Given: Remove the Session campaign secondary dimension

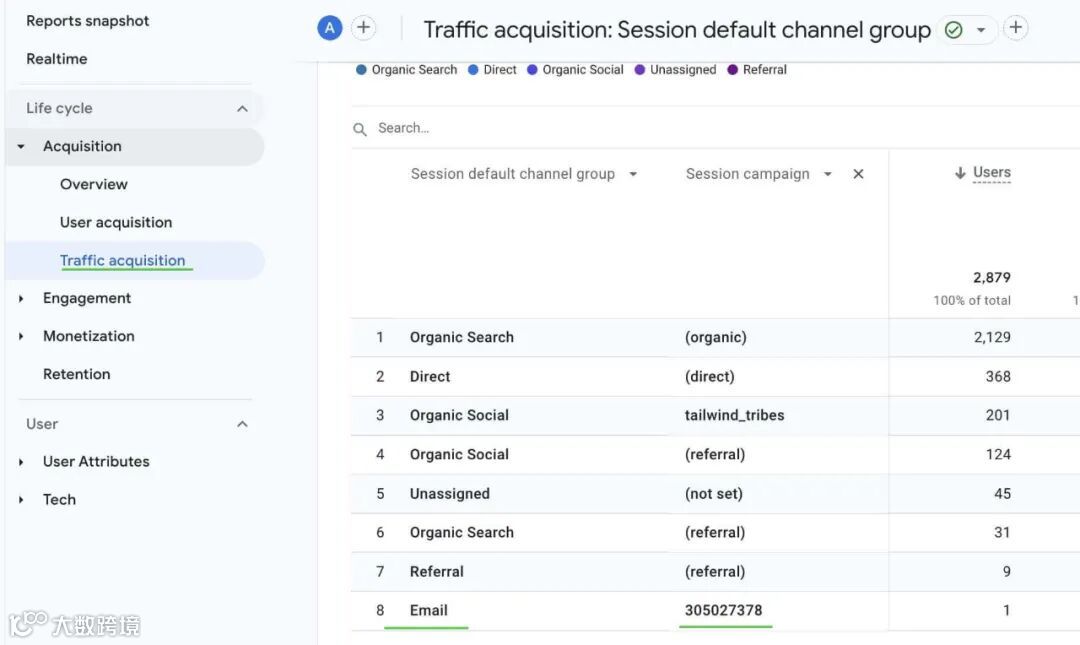Looking at the screenshot, I should click(858, 174).
